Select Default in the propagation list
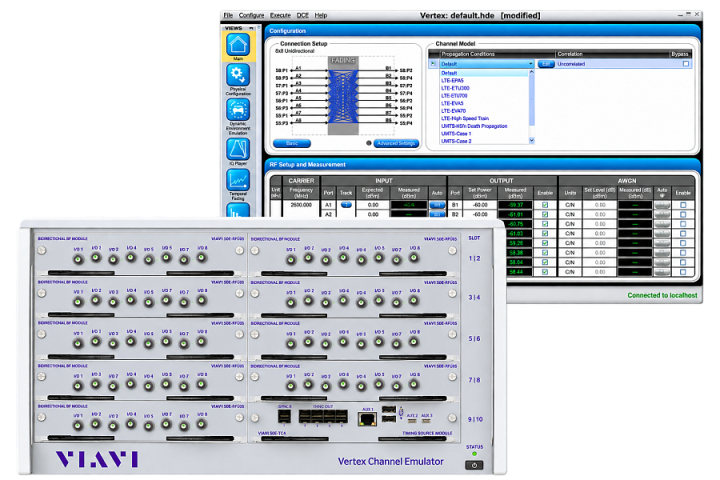The width and height of the screenshot is (720, 480). click(484, 73)
